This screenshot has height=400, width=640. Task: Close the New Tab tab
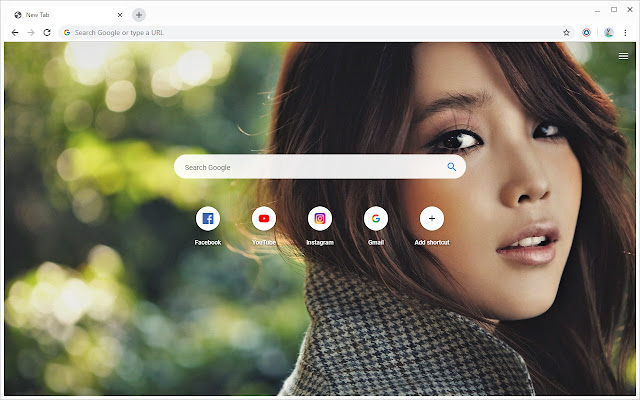[x=120, y=15]
